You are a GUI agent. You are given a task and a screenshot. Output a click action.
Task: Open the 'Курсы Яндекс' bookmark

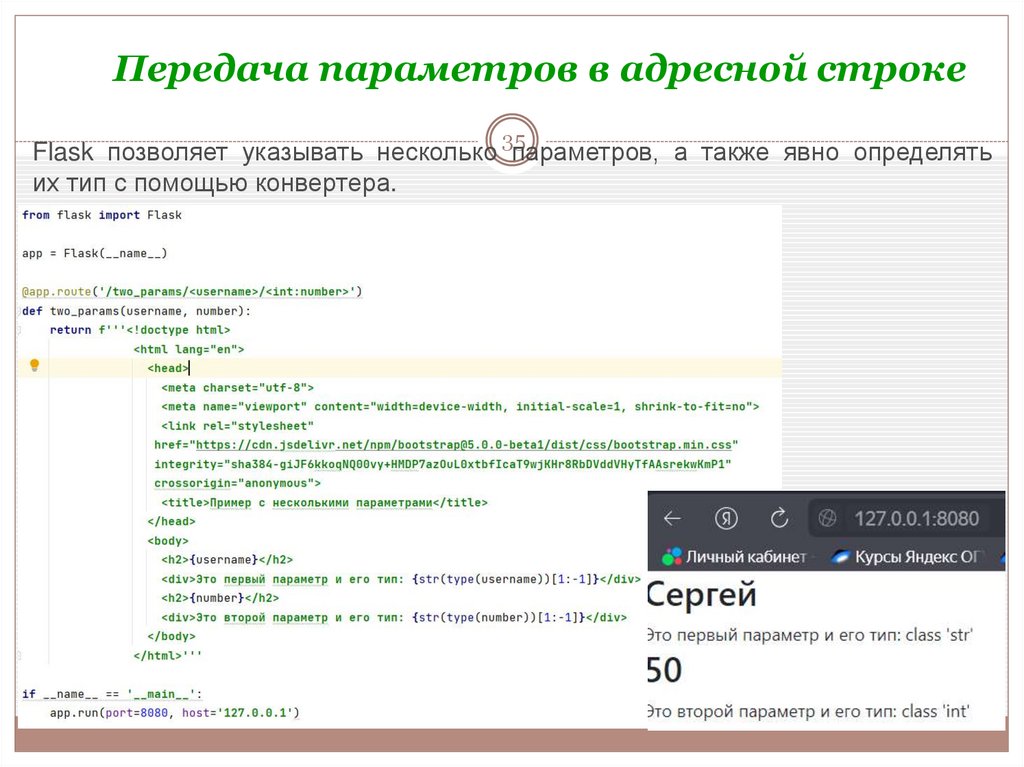(x=906, y=557)
